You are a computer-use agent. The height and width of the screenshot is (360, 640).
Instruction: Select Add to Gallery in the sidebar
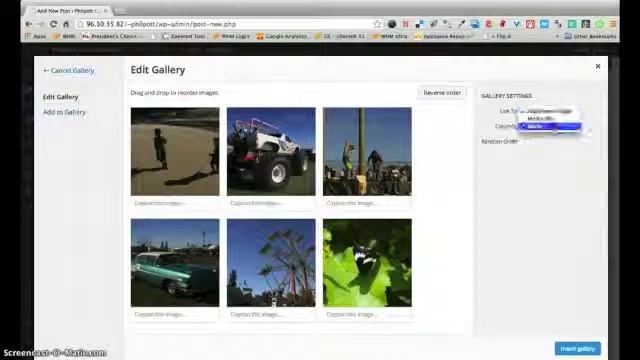[x=64, y=112]
